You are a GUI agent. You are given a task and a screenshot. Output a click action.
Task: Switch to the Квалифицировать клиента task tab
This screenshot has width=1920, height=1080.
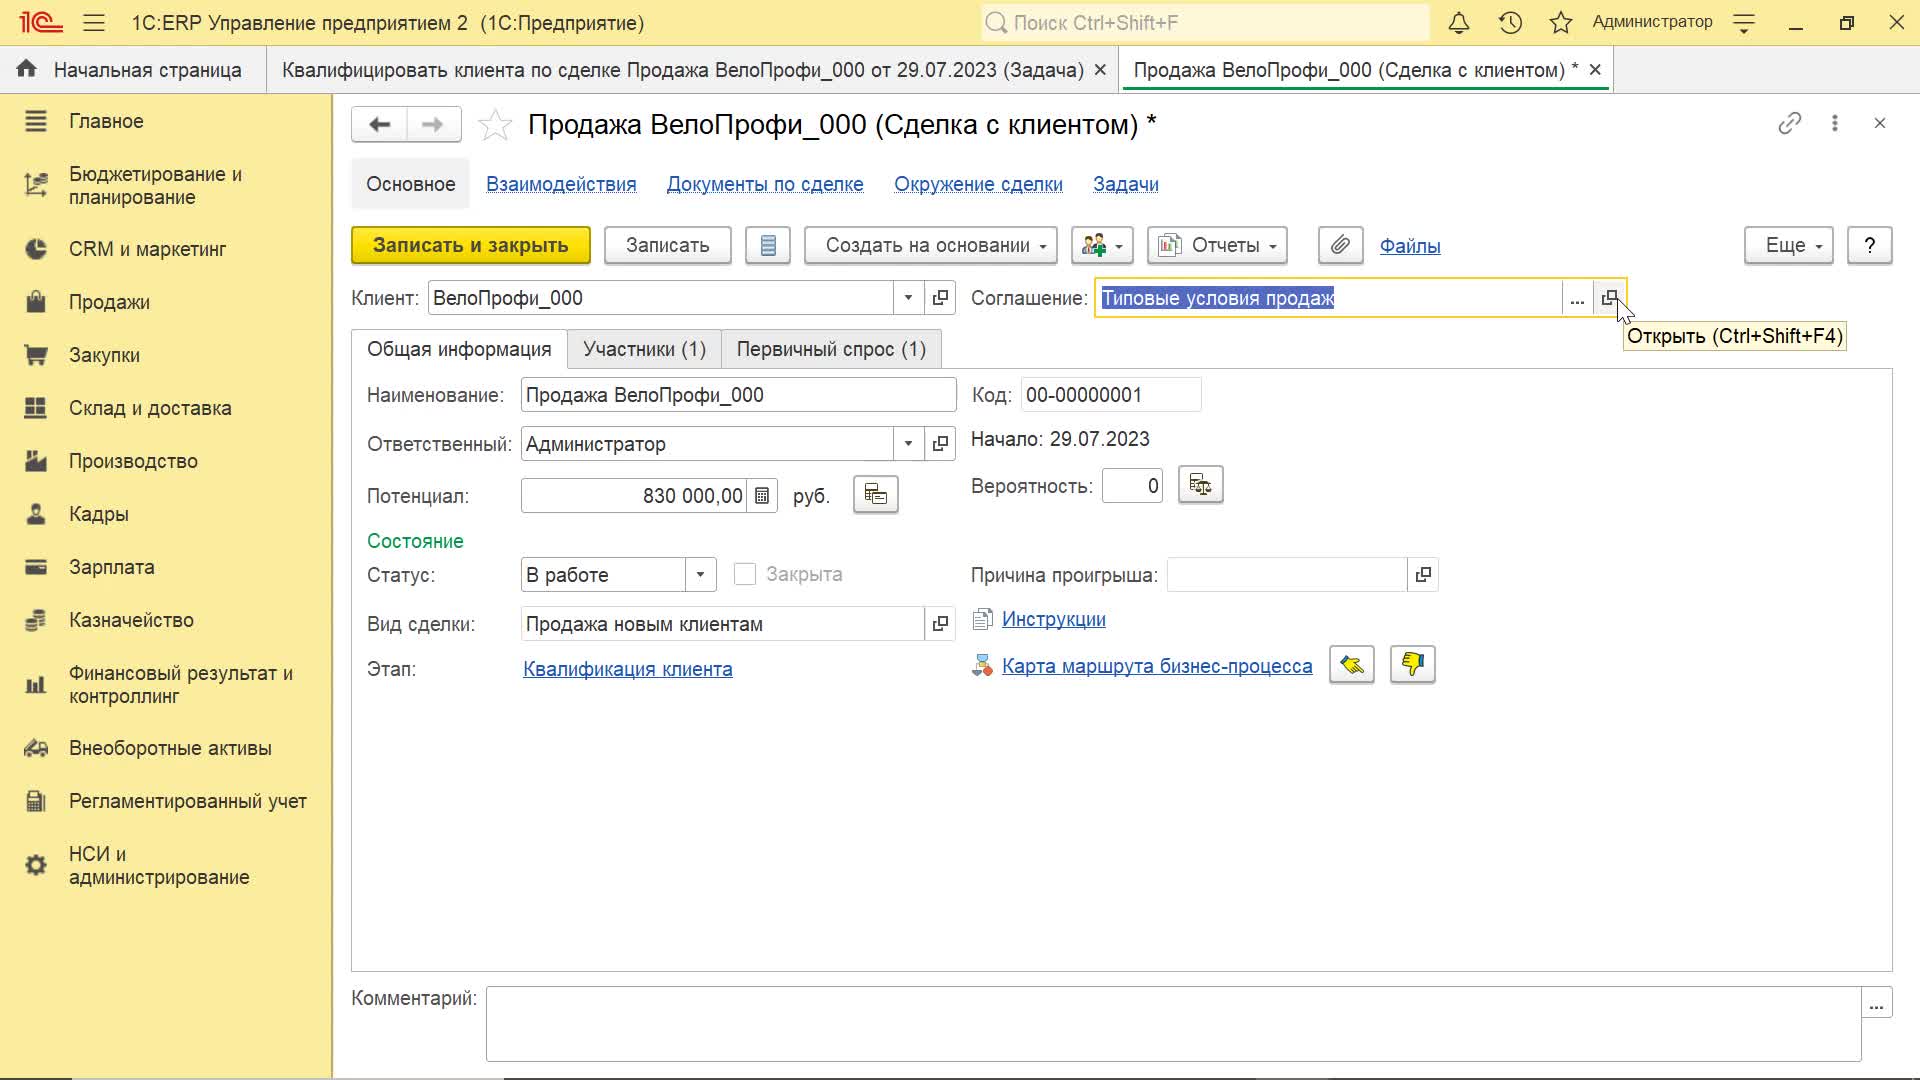click(682, 70)
